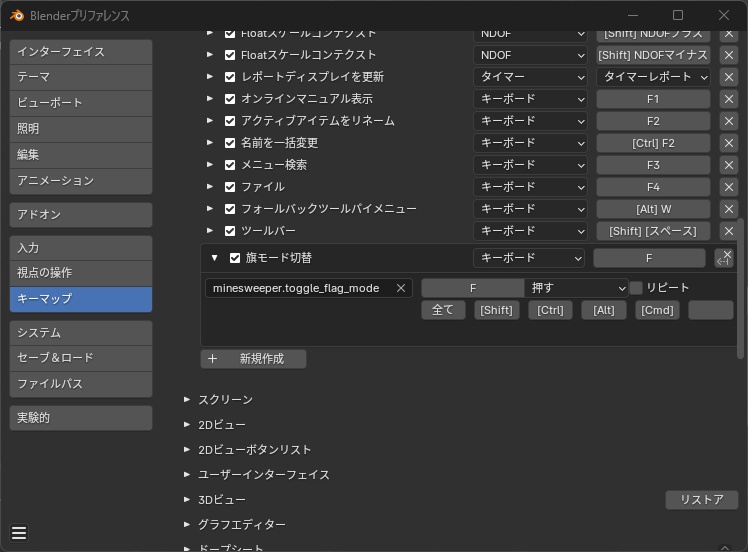The height and width of the screenshot is (552, 748).
Task: Clear the minesweeper.toggle_flag_mode operator field
Action: click(401, 288)
